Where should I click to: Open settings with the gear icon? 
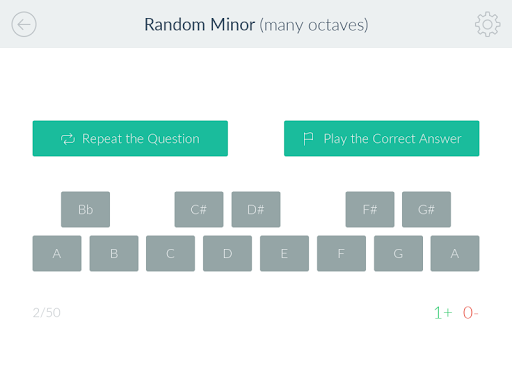tap(487, 24)
